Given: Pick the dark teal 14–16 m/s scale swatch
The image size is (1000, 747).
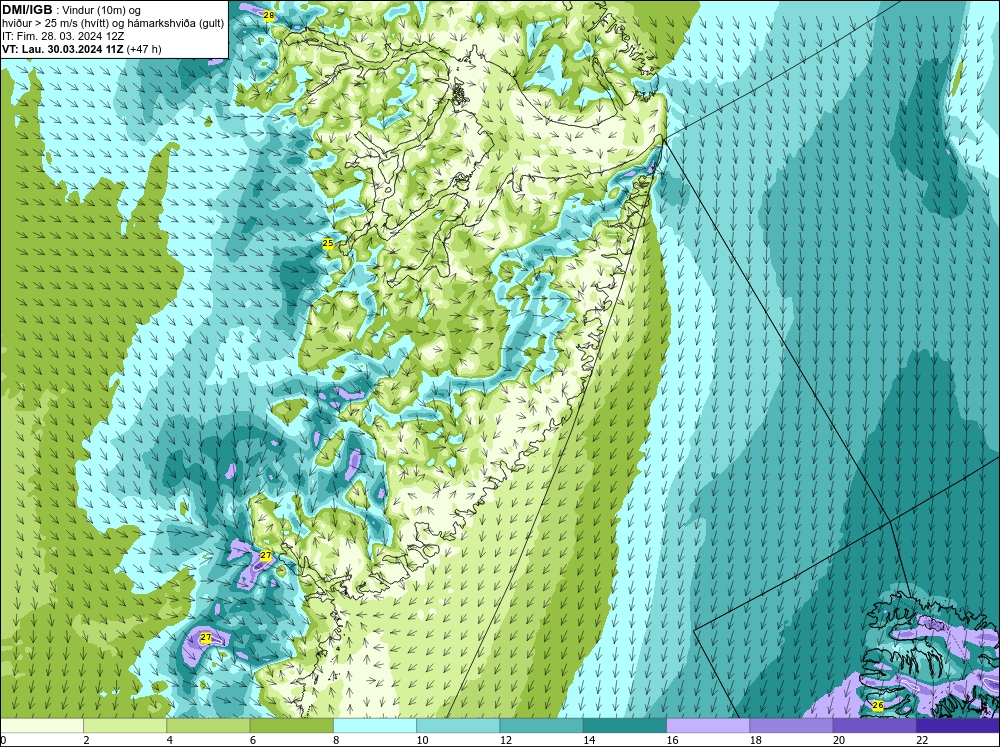Looking at the screenshot, I should coord(625,725).
